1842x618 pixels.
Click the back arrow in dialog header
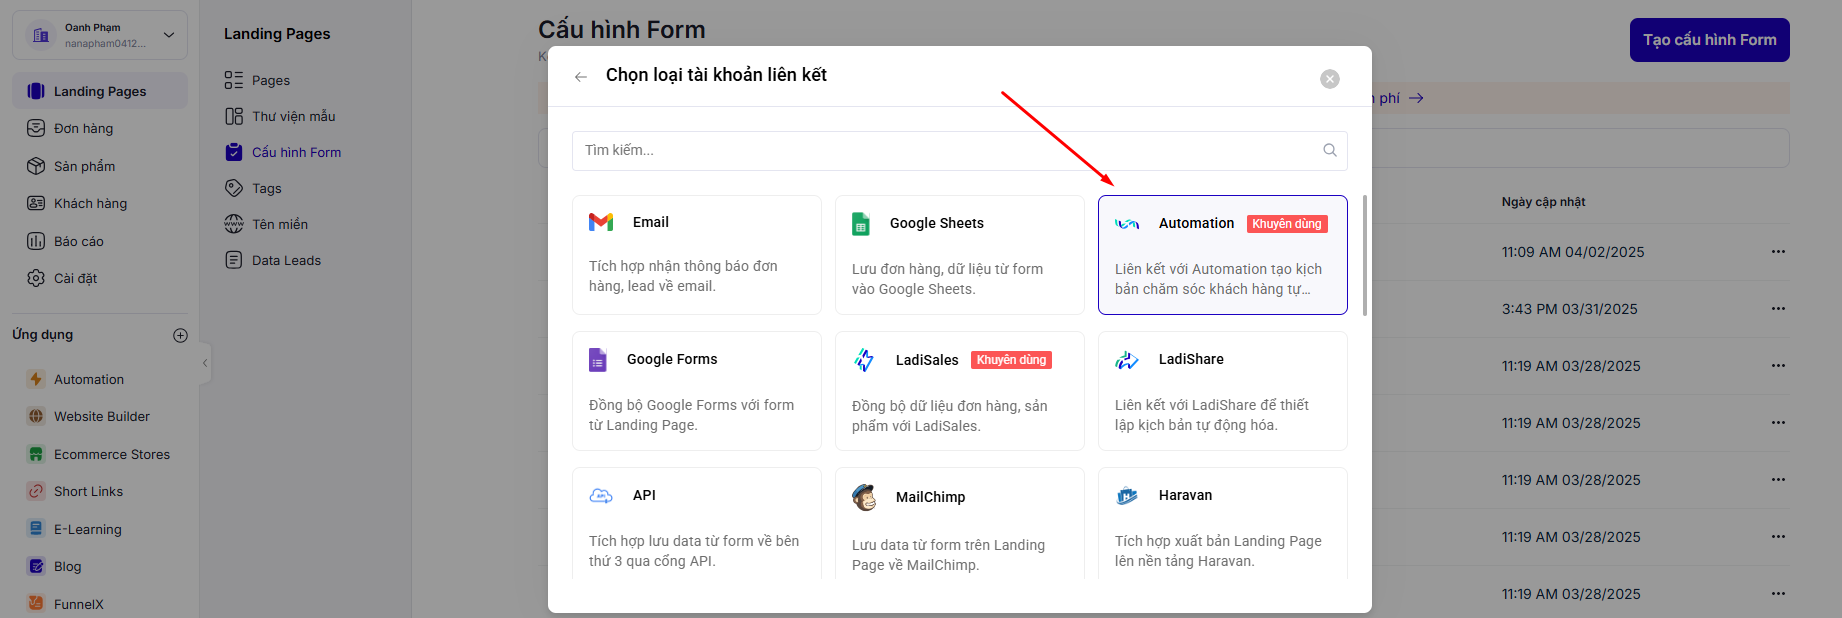coord(581,77)
